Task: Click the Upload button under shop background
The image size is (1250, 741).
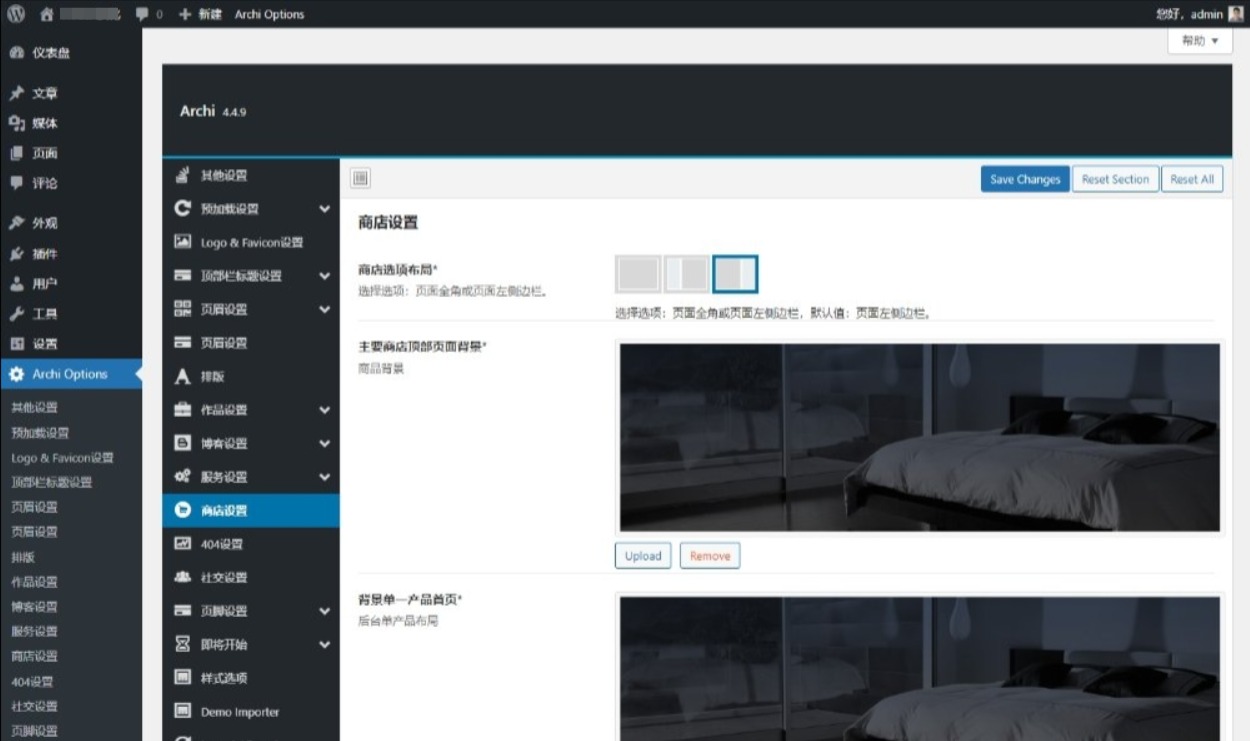Action: pos(643,556)
